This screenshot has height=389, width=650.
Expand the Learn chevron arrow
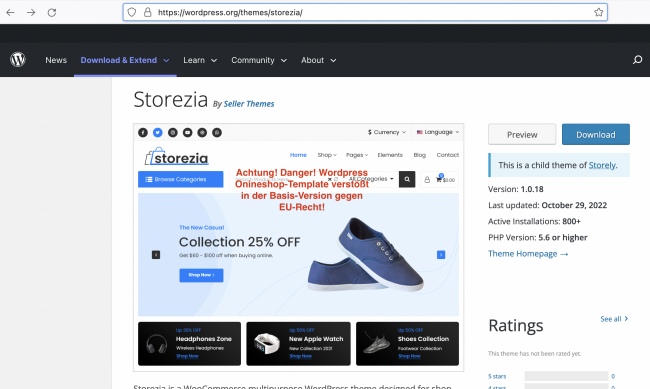point(214,61)
